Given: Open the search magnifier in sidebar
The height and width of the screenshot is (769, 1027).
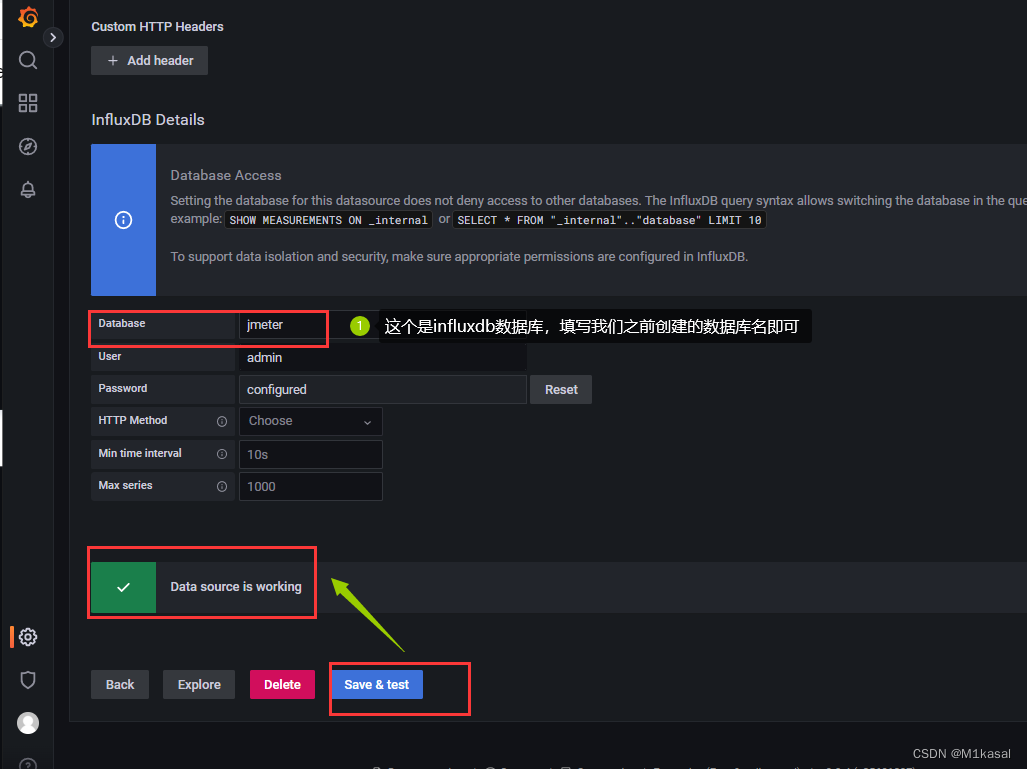Looking at the screenshot, I should tap(28, 60).
